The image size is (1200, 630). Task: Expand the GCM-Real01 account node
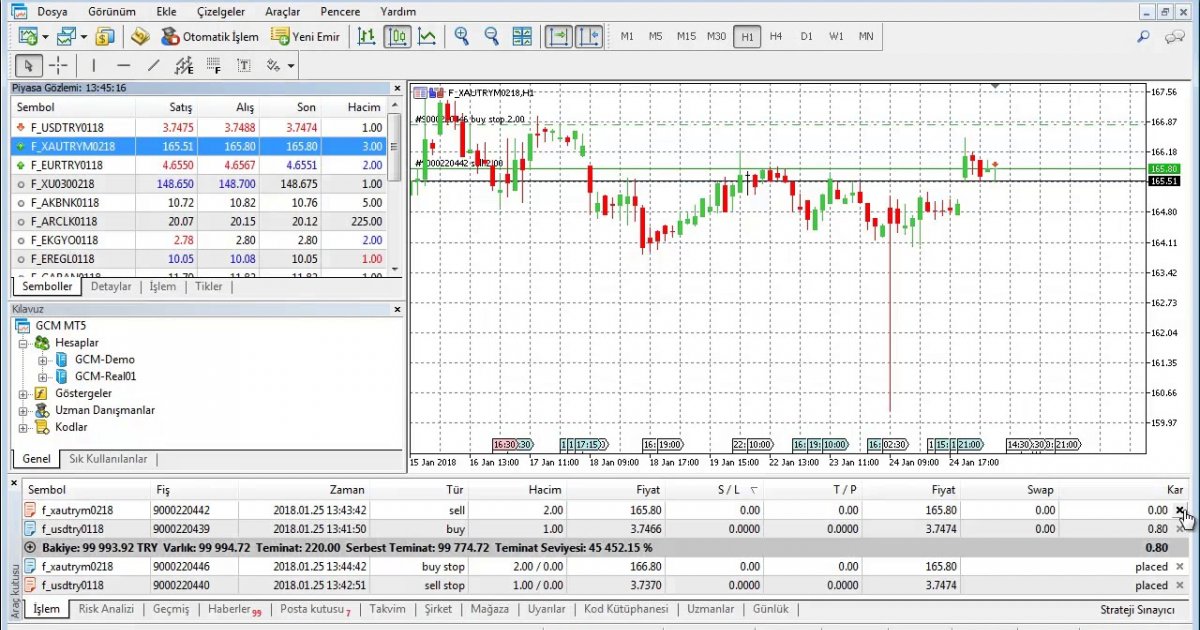pyautogui.click(x=42, y=377)
